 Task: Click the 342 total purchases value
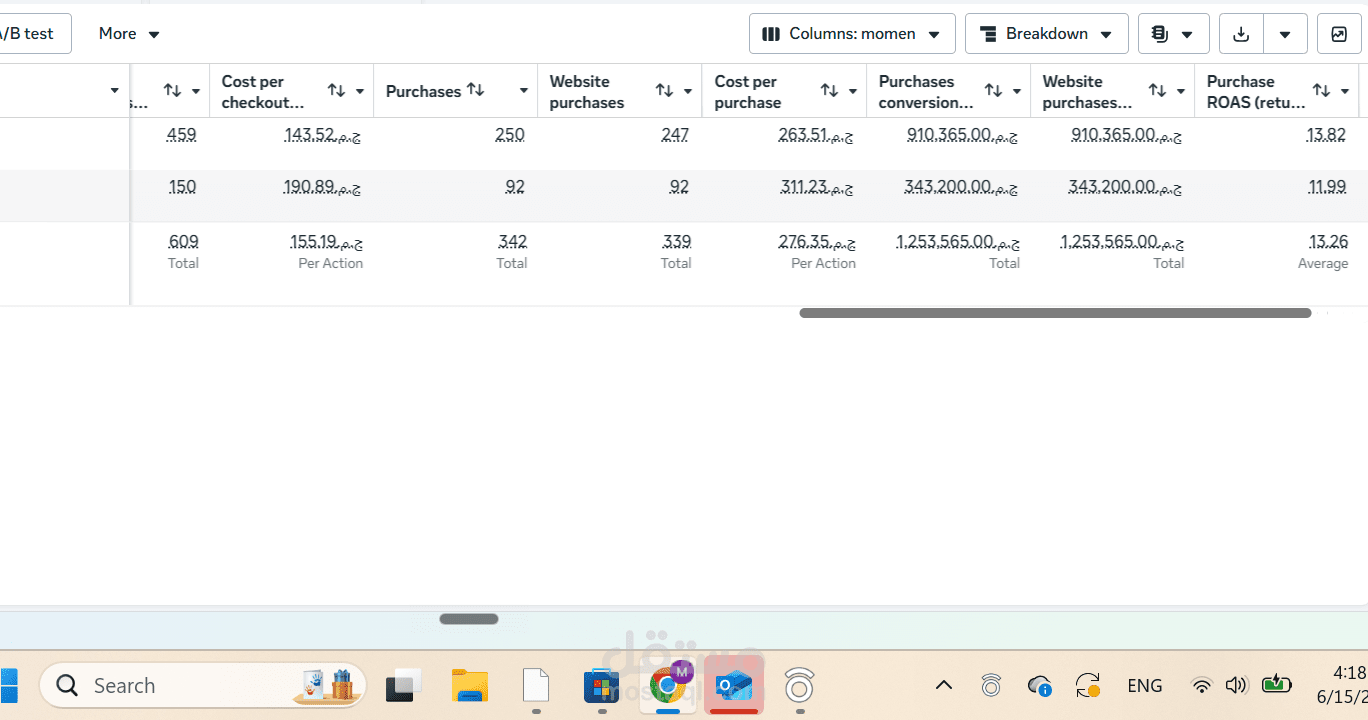coord(513,242)
